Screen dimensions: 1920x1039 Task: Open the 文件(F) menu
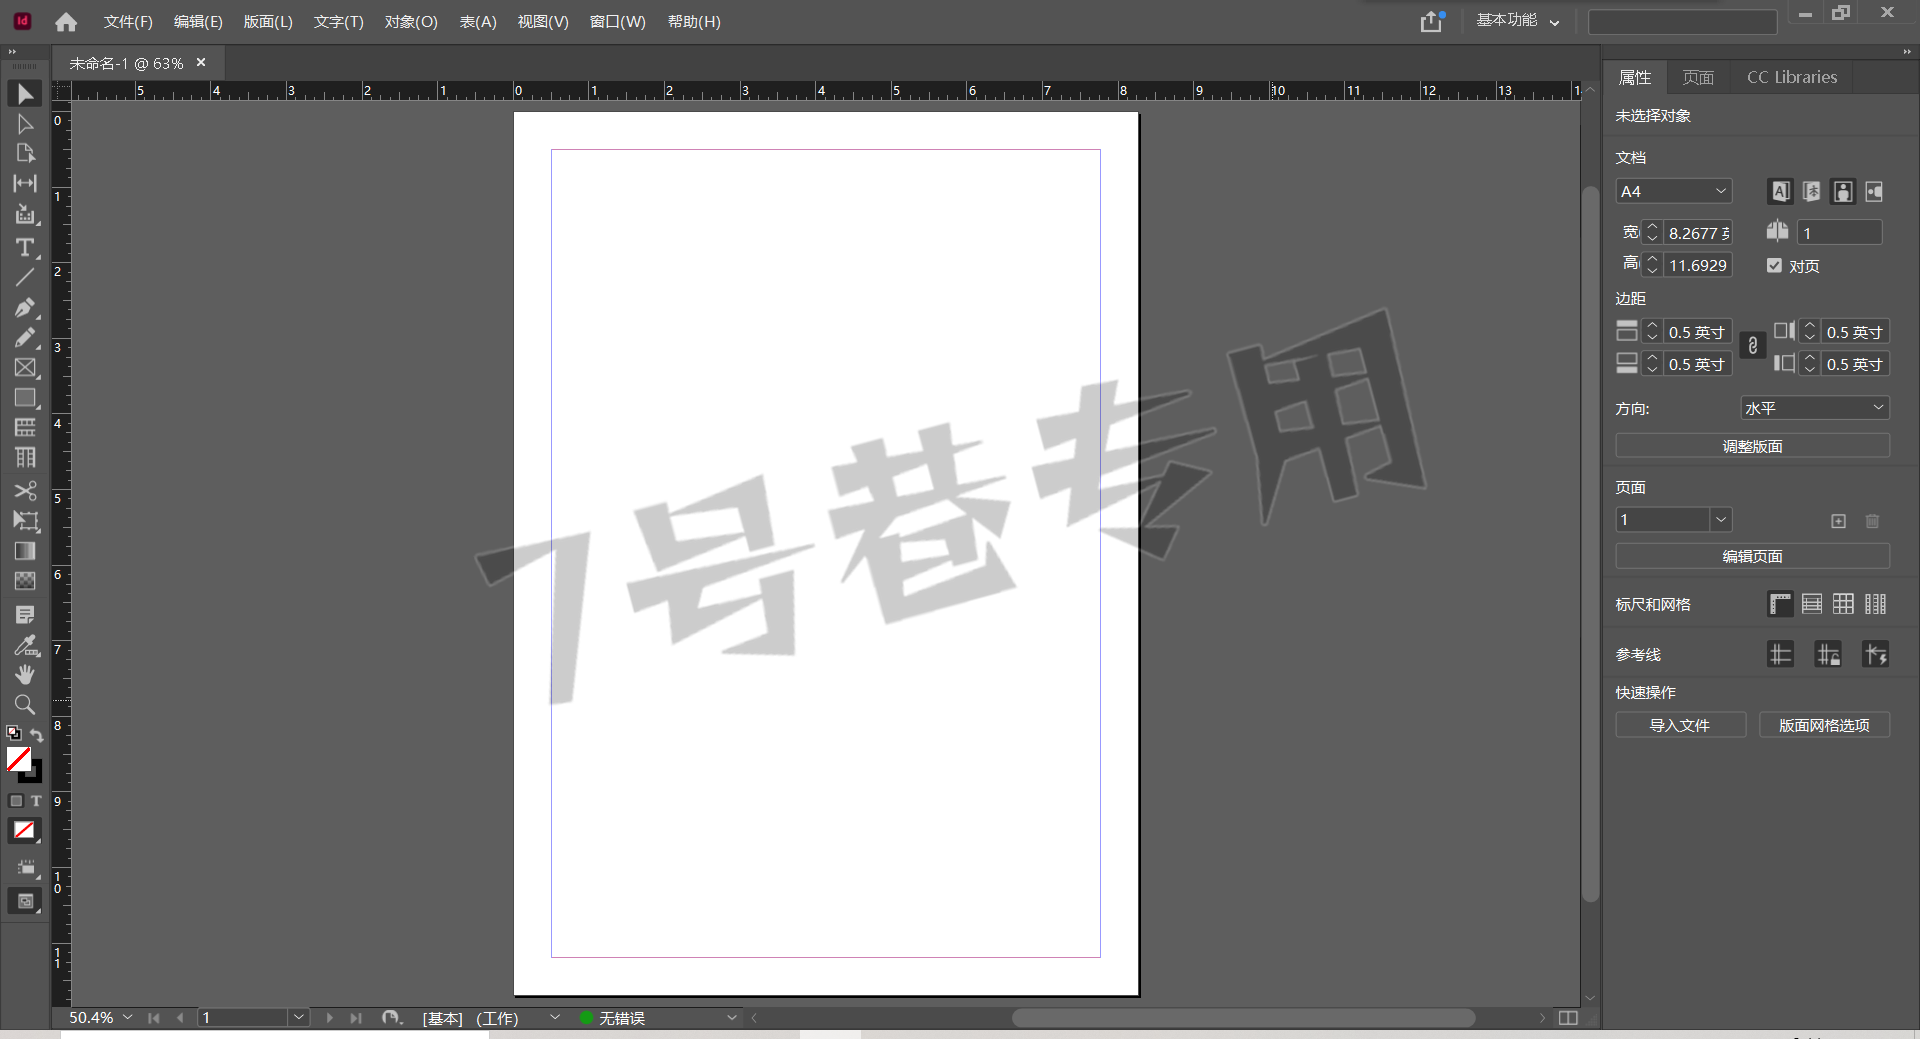tap(128, 22)
